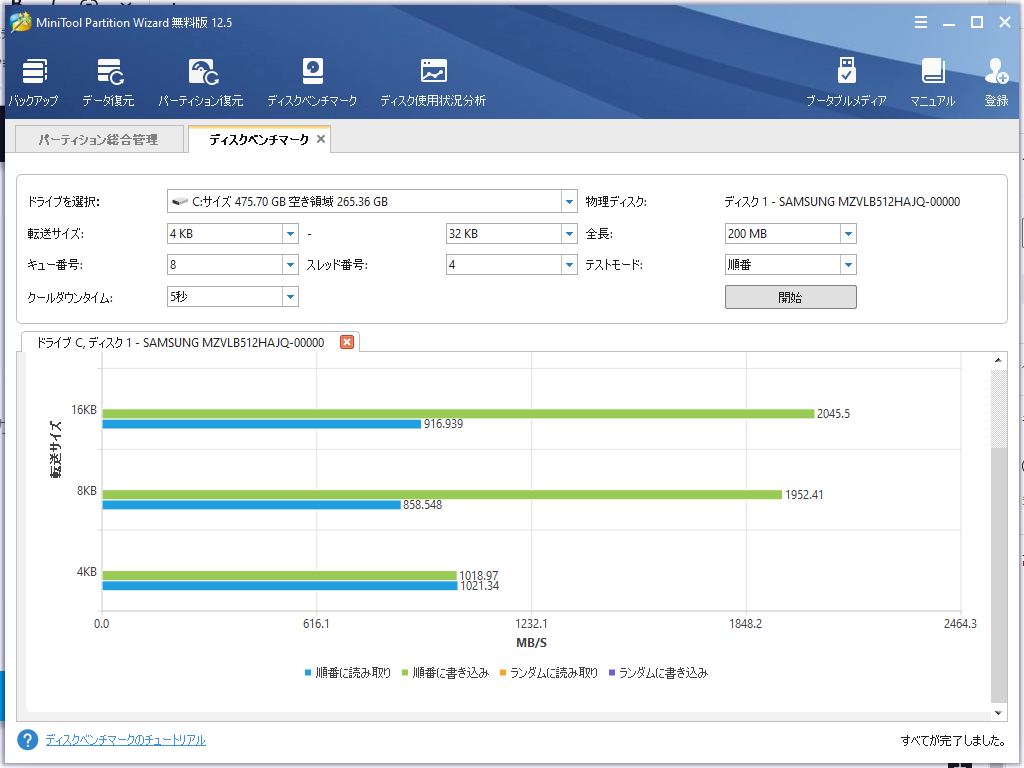Open the クールダウンタイム 5秒 dropdown
This screenshot has width=1024, height=768.
[x=291, y=296]
